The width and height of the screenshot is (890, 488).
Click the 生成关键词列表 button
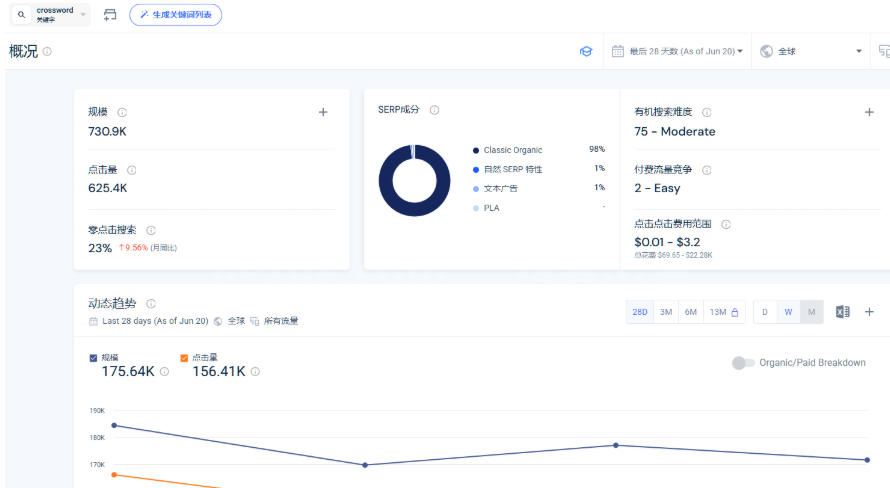click(175, 15)
